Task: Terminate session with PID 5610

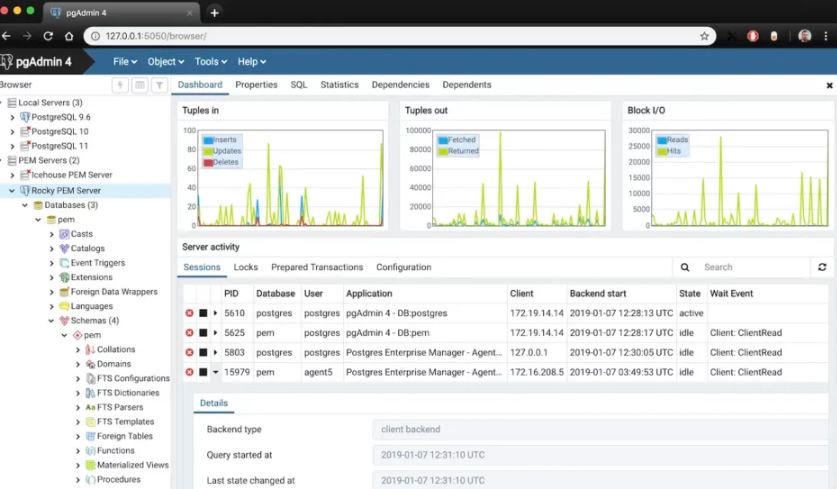Action: (189, 313)
